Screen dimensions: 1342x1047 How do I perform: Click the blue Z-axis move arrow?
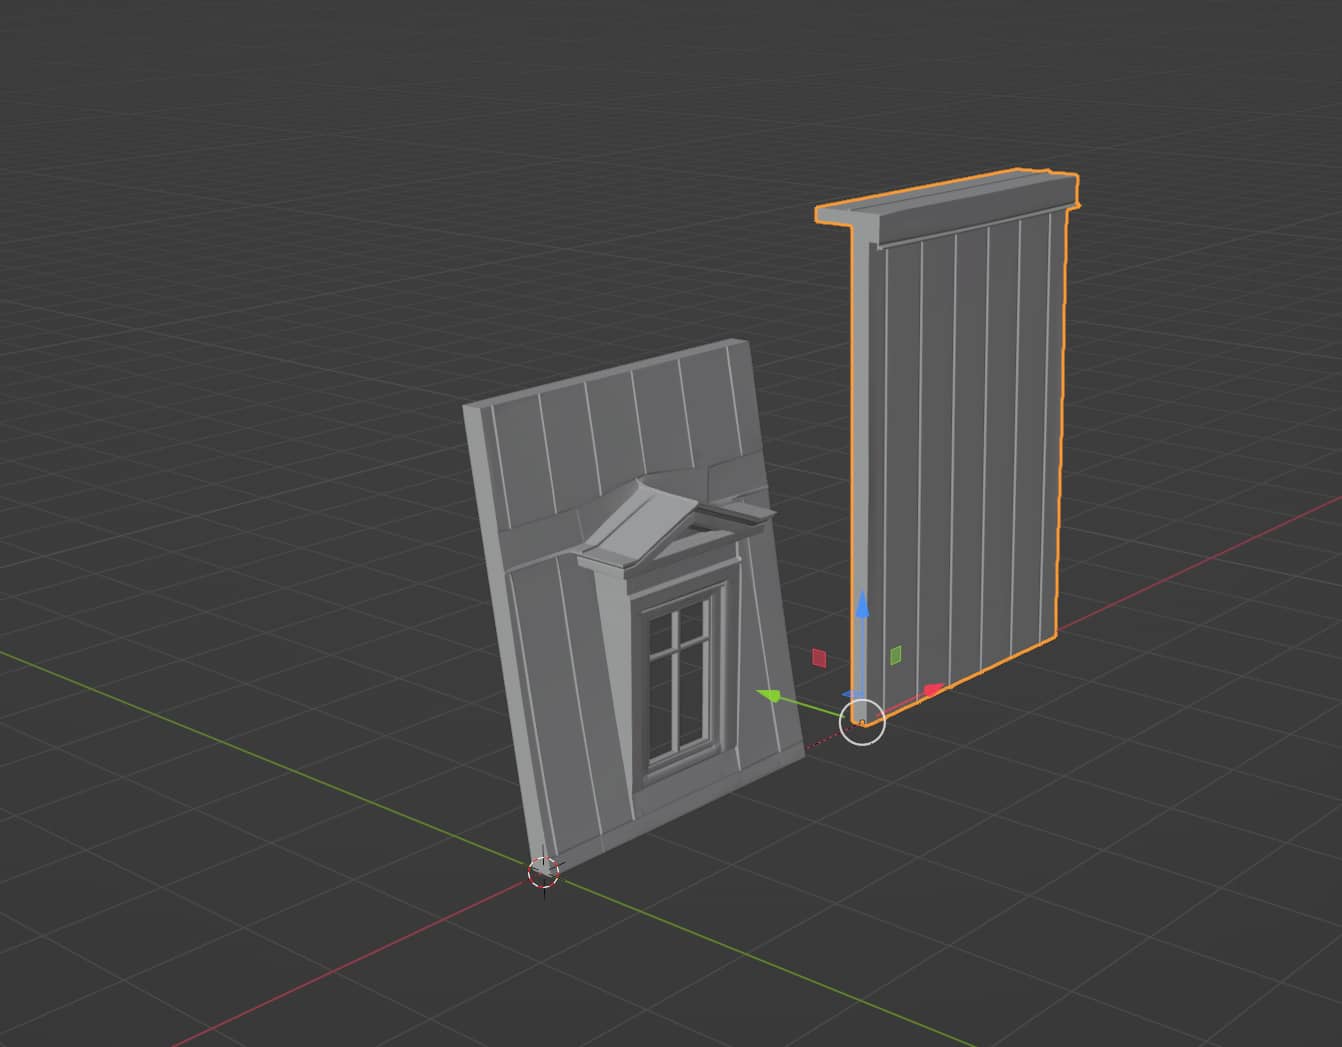862,607
